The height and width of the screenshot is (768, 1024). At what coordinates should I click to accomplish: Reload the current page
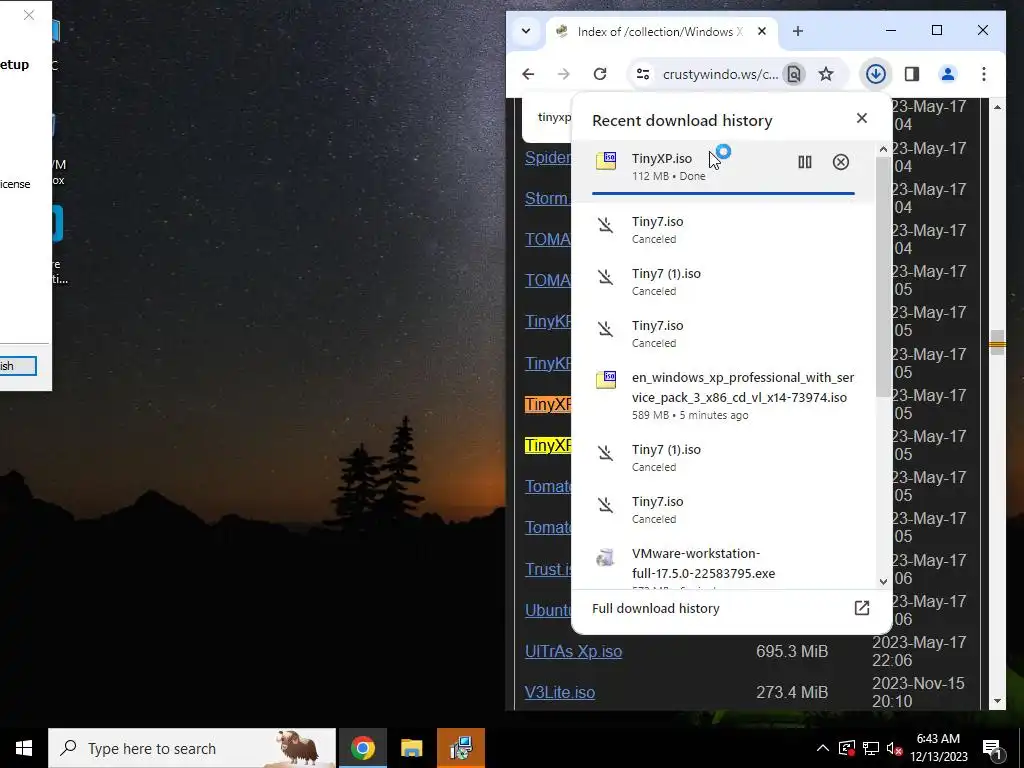[x=600, y=74]
